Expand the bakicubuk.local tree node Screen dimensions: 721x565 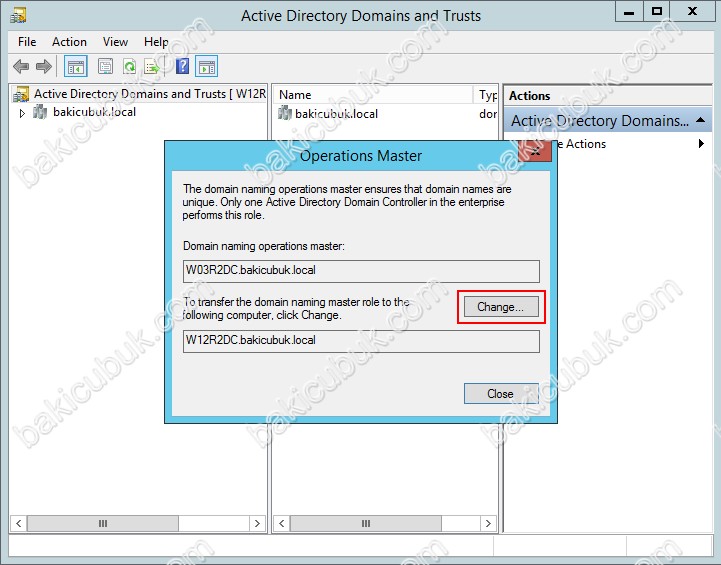[x=22, y=113]
